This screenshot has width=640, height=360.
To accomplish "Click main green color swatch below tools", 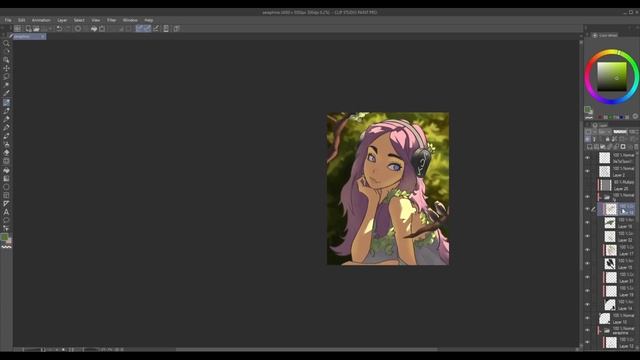I will pyautogui.click(x=4, y=237).
